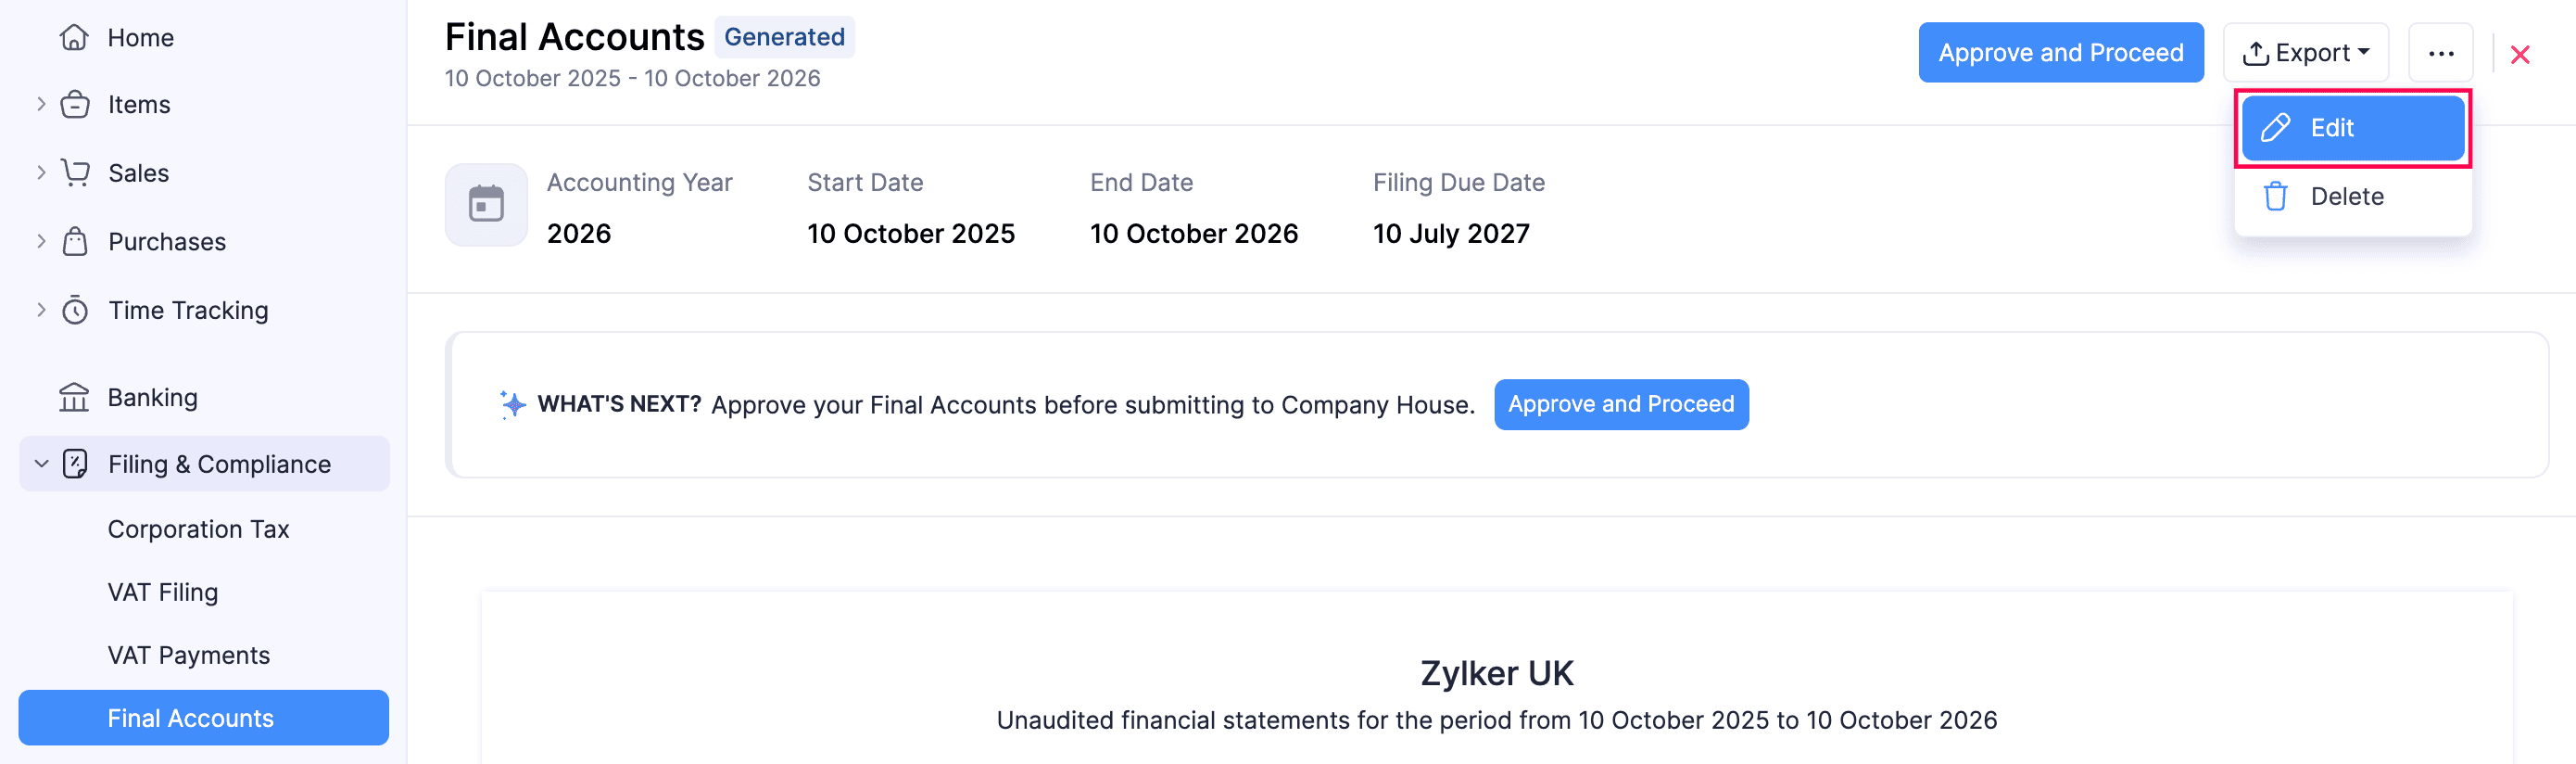
Task: Click the trash icon next to Delete
Action: [x=2277, y=196]
